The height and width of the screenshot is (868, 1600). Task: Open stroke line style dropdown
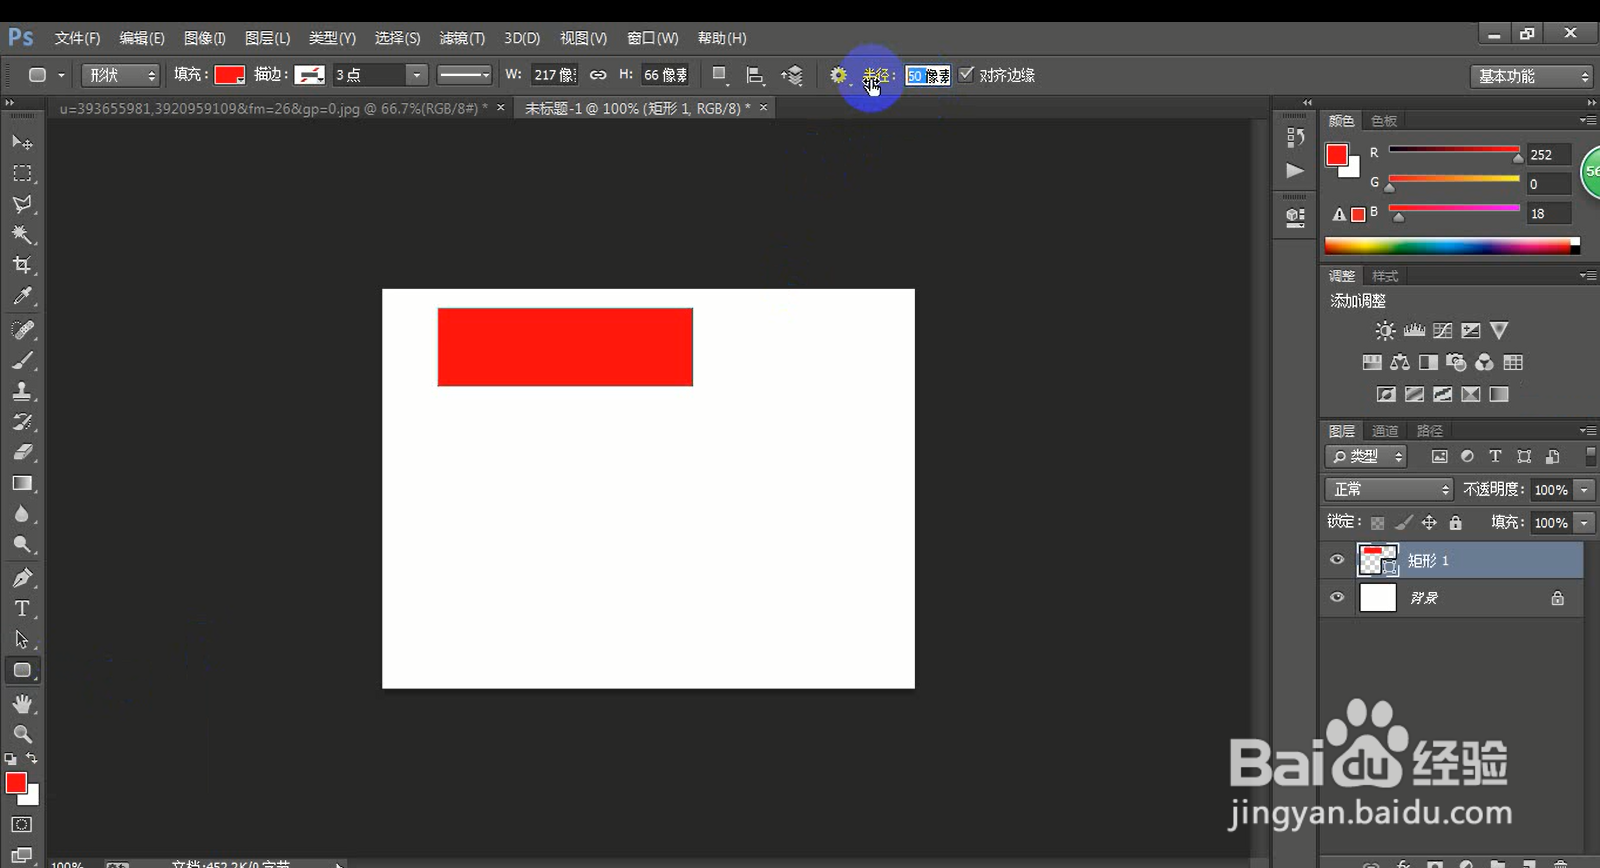[x=465, y=75]
